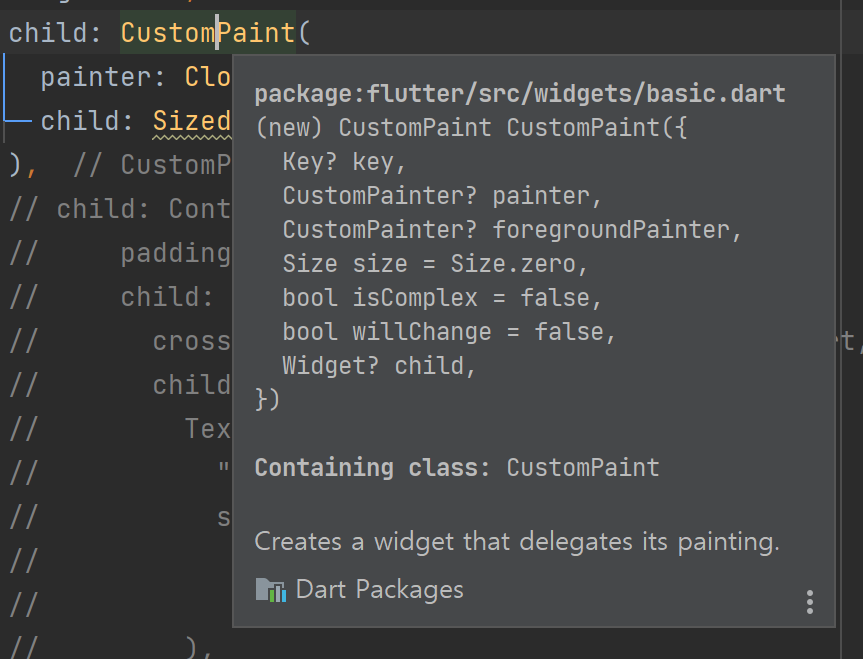The height and width of the screenshot is (659, 863).
Task: Click 'CustomPainter? foregroundPainter,' parameter line
Action: point(512,230)
